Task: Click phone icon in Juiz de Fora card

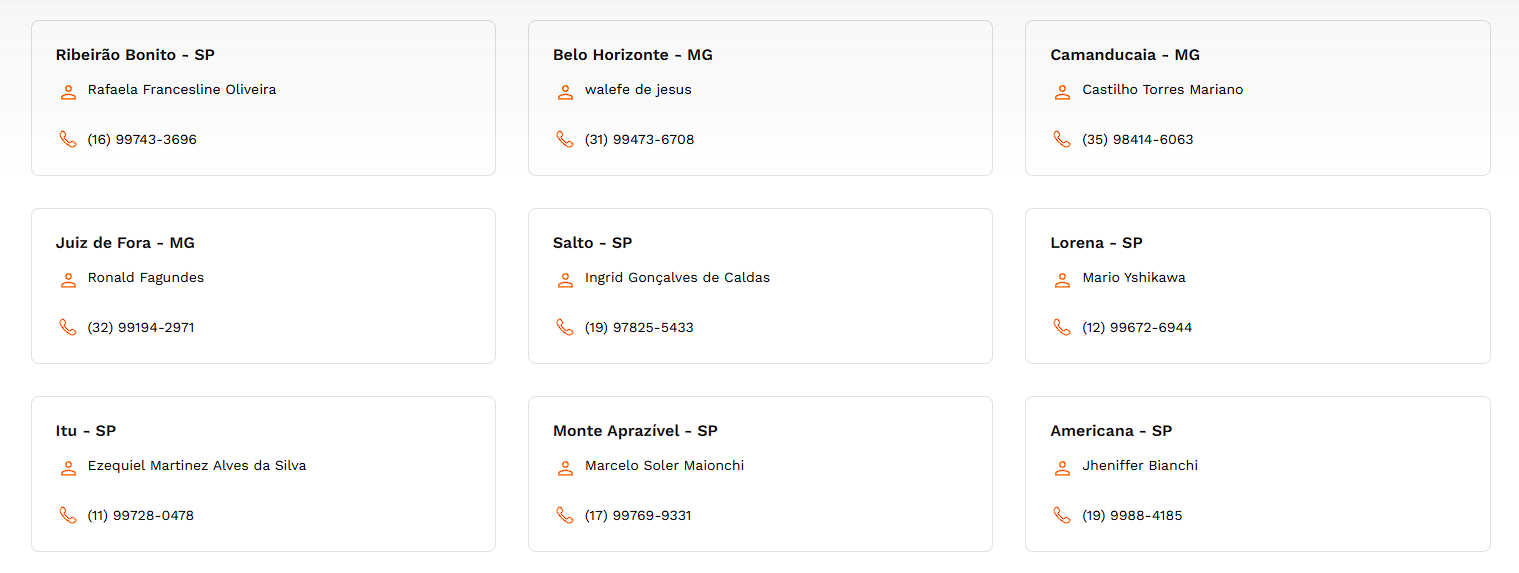Action: (x=68, y=327)
